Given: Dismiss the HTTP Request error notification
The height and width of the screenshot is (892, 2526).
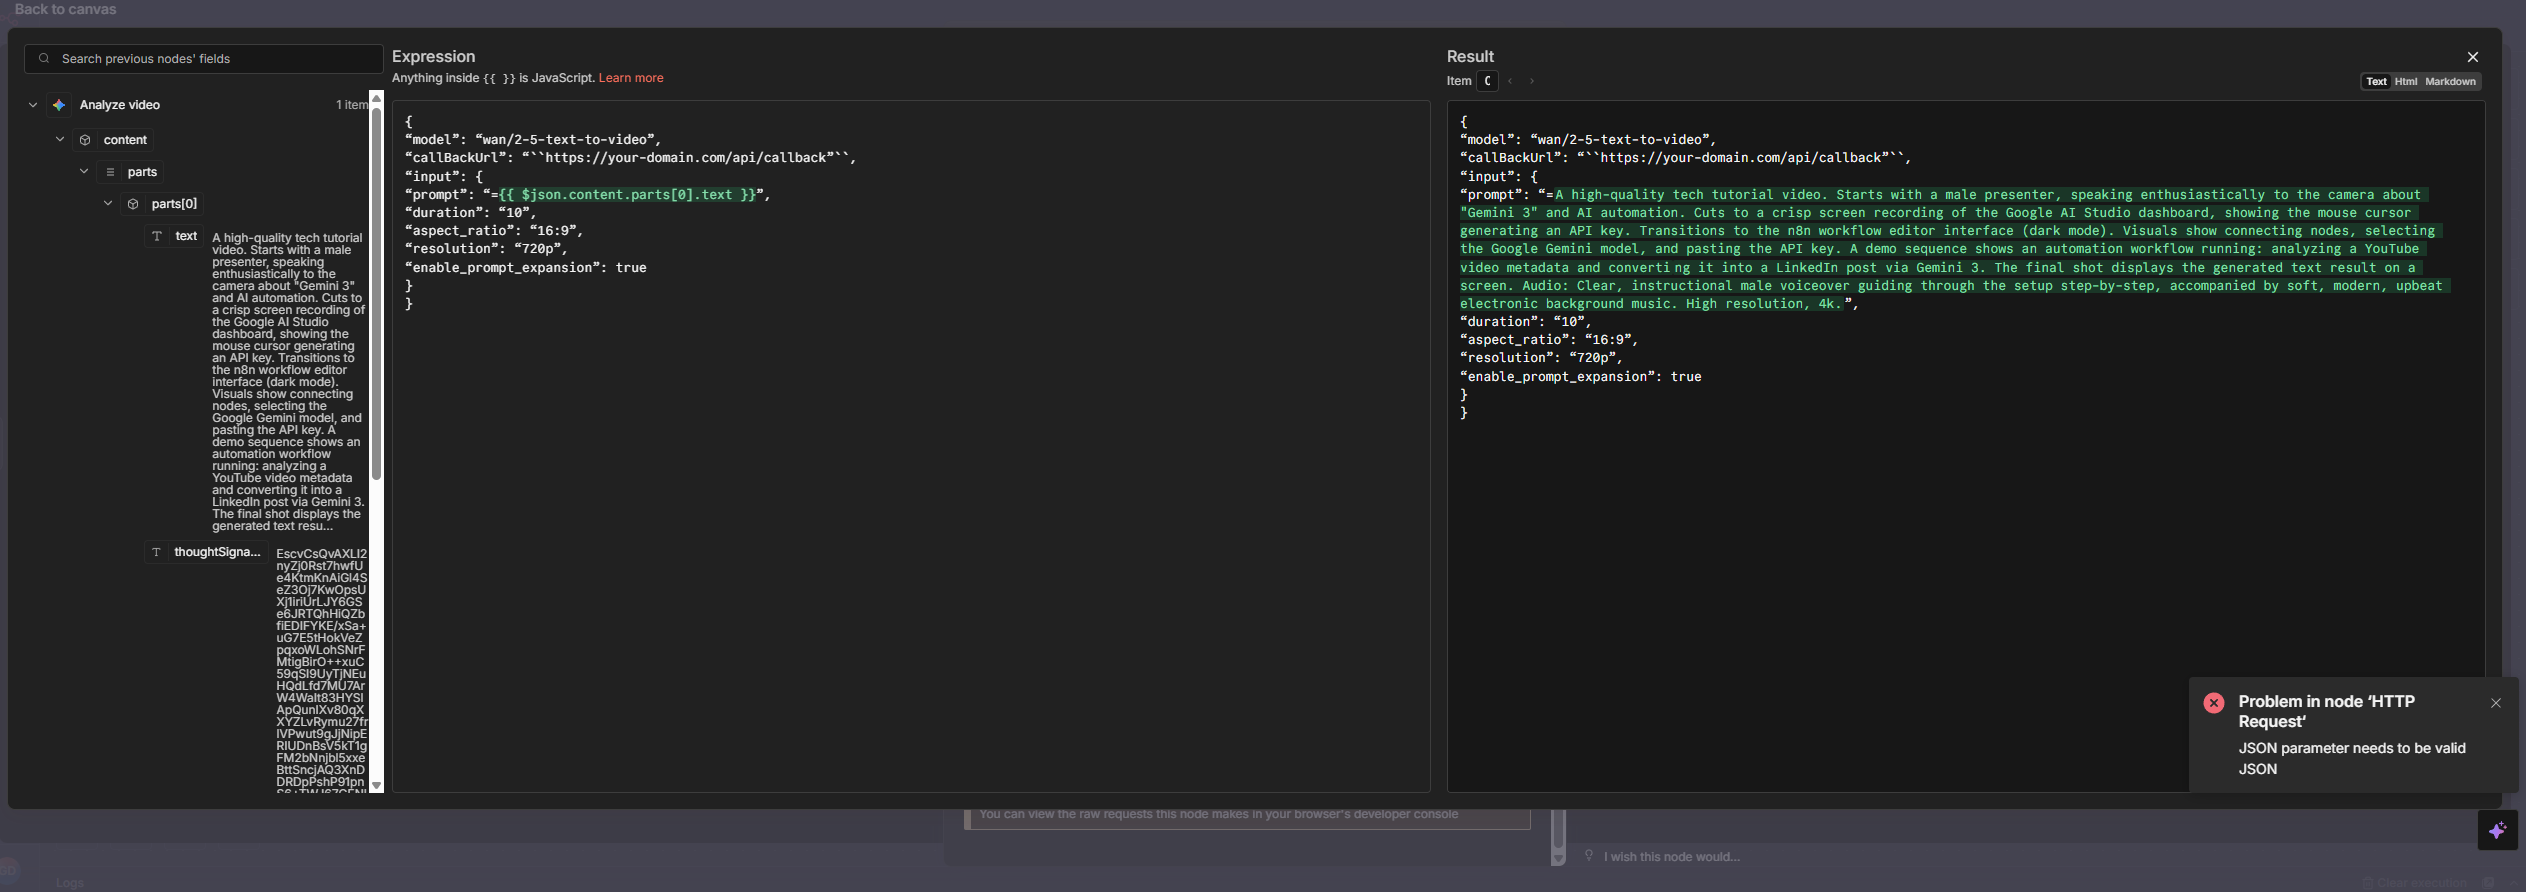Looking at the screenshot, I should (x=2496, y=703).
